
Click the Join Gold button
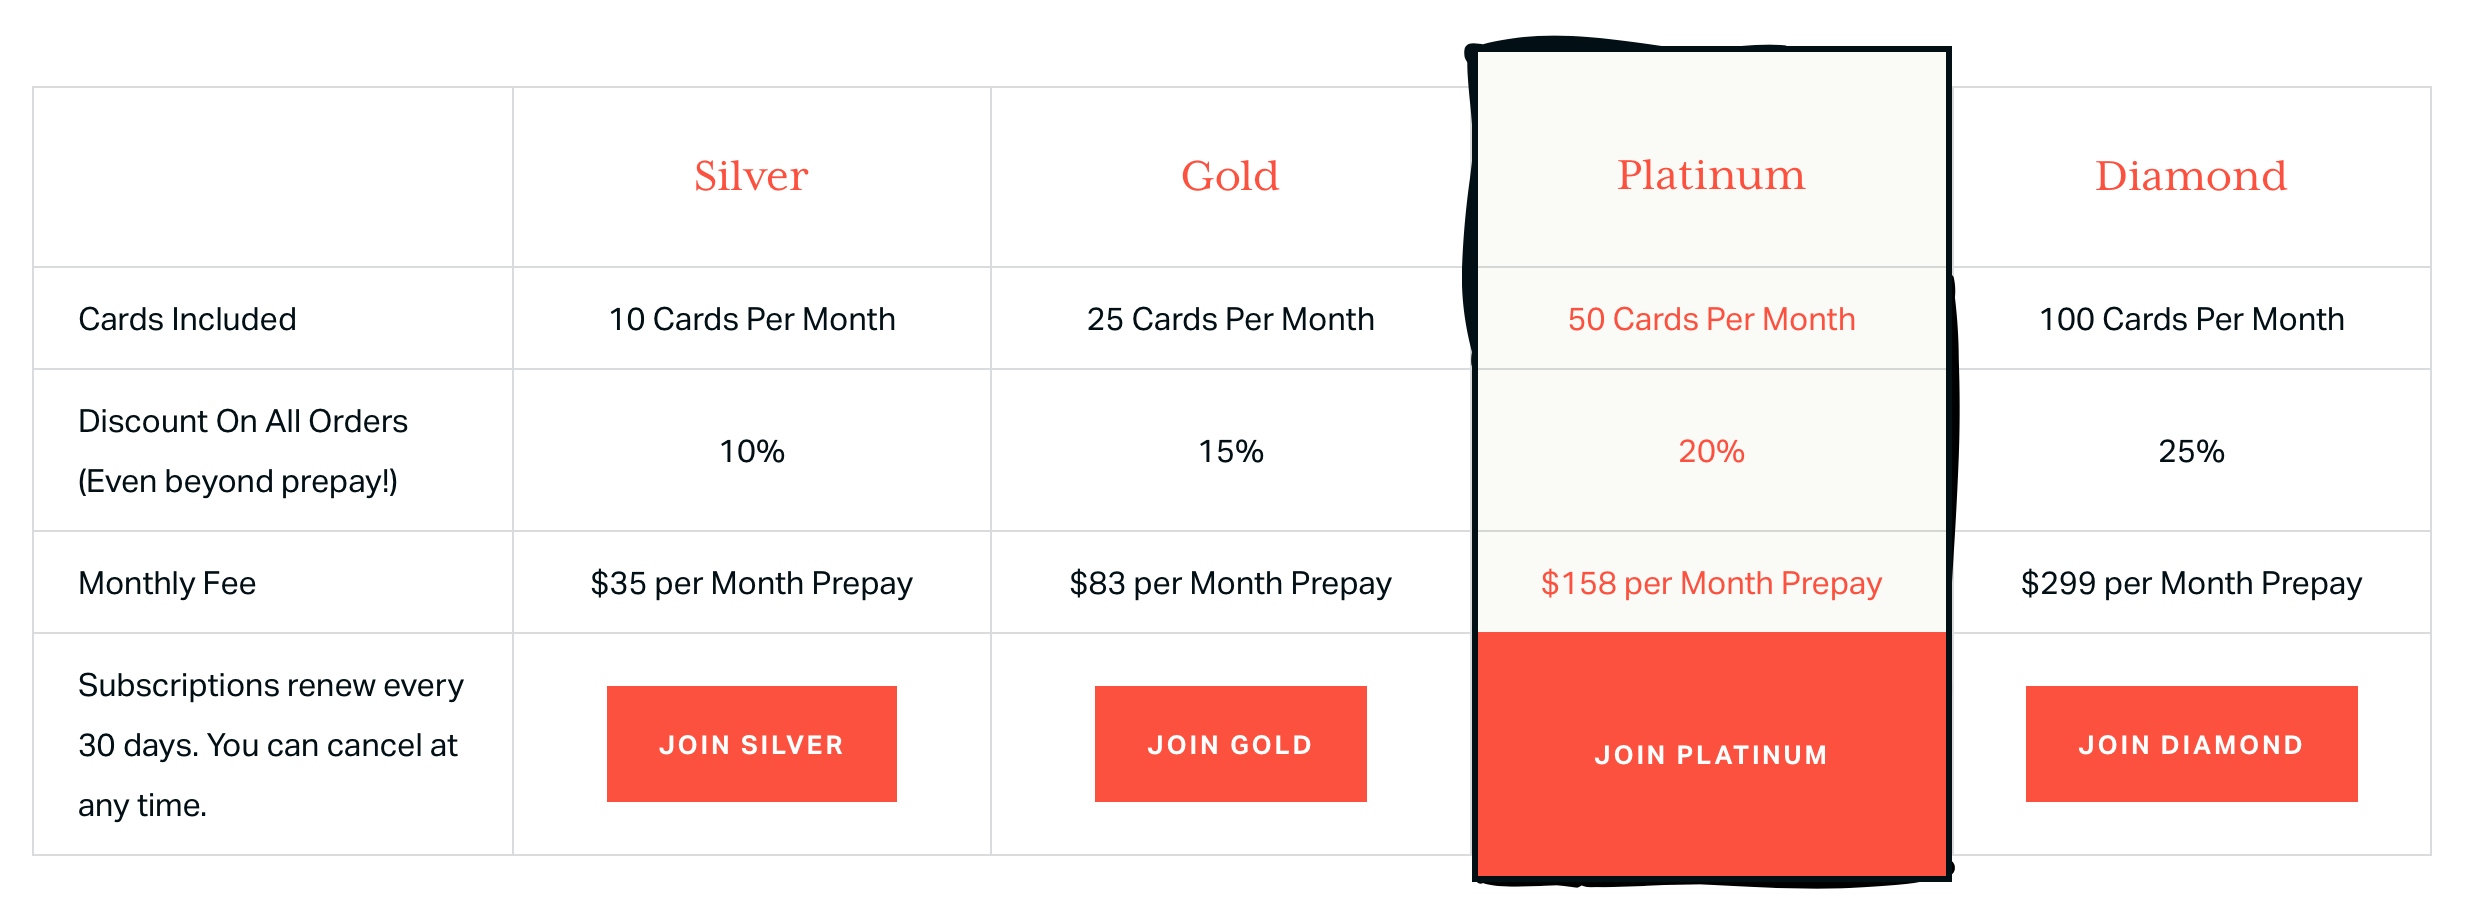click(x=1230, y=744)
